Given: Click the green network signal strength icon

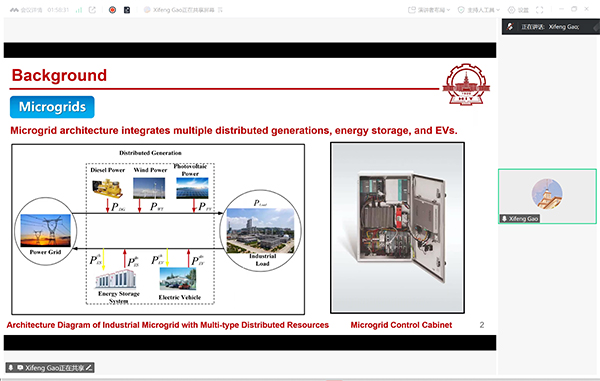Looking at the screenshot, I should 79,10.
